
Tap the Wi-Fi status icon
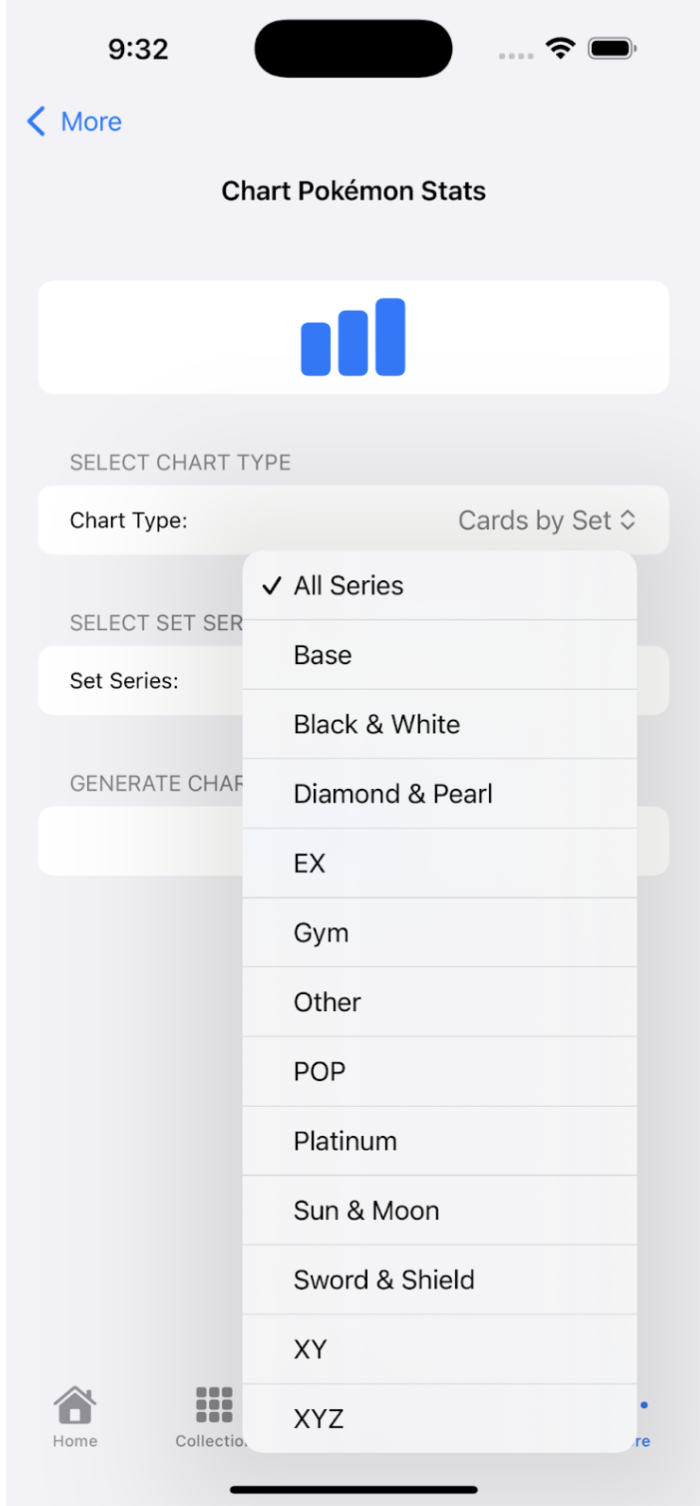pos(560,48)
